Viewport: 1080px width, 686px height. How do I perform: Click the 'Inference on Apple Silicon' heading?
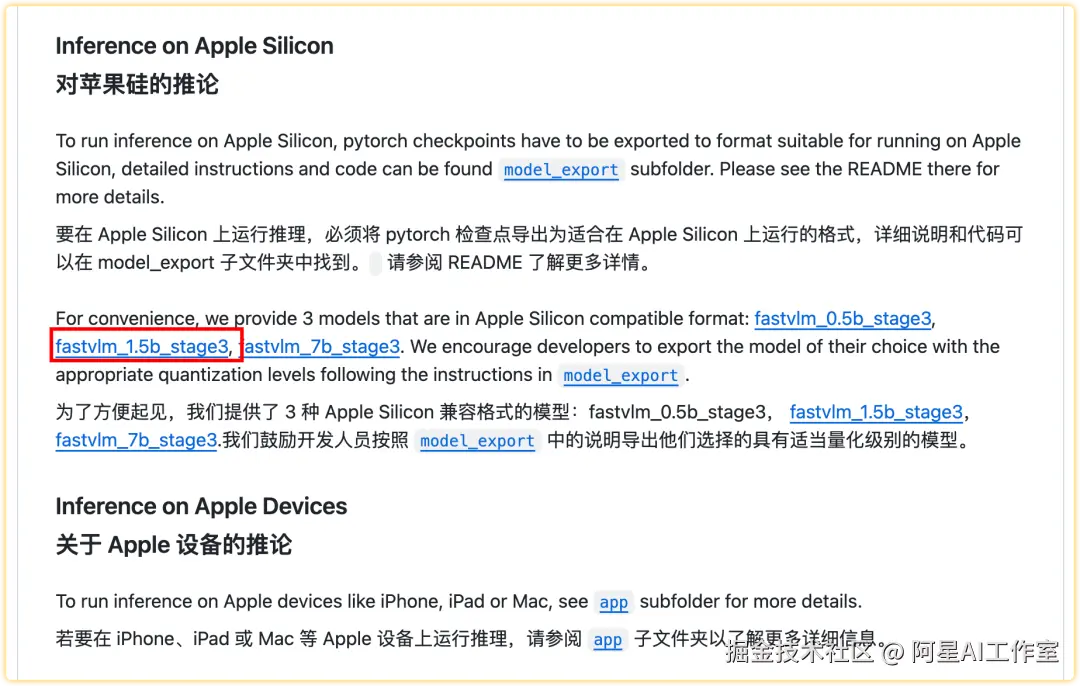[194, 46]
